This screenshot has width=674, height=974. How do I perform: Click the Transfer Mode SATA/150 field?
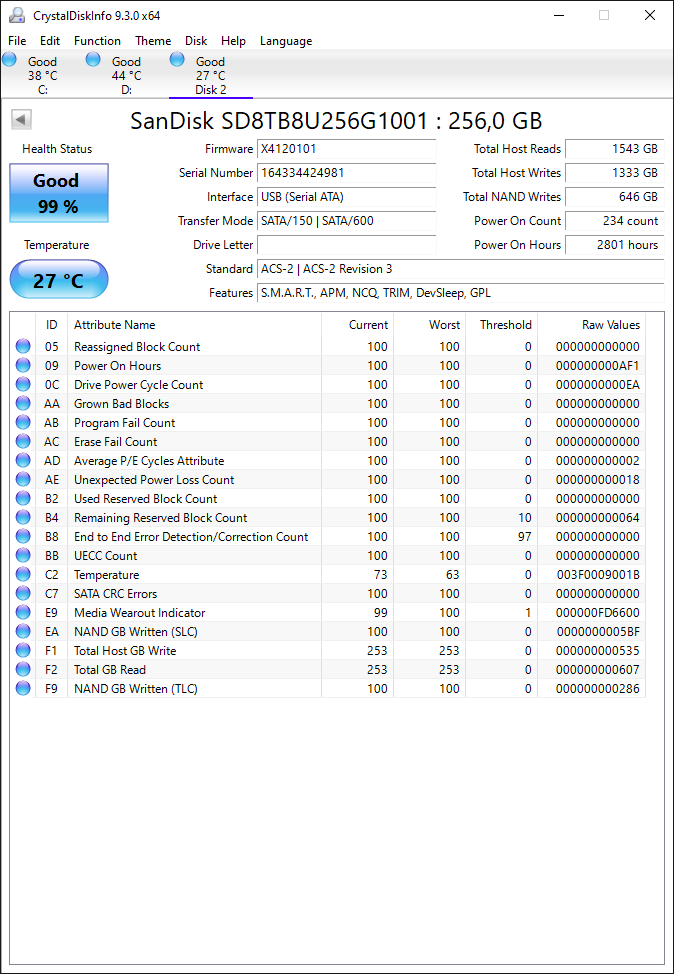(347, 221)
